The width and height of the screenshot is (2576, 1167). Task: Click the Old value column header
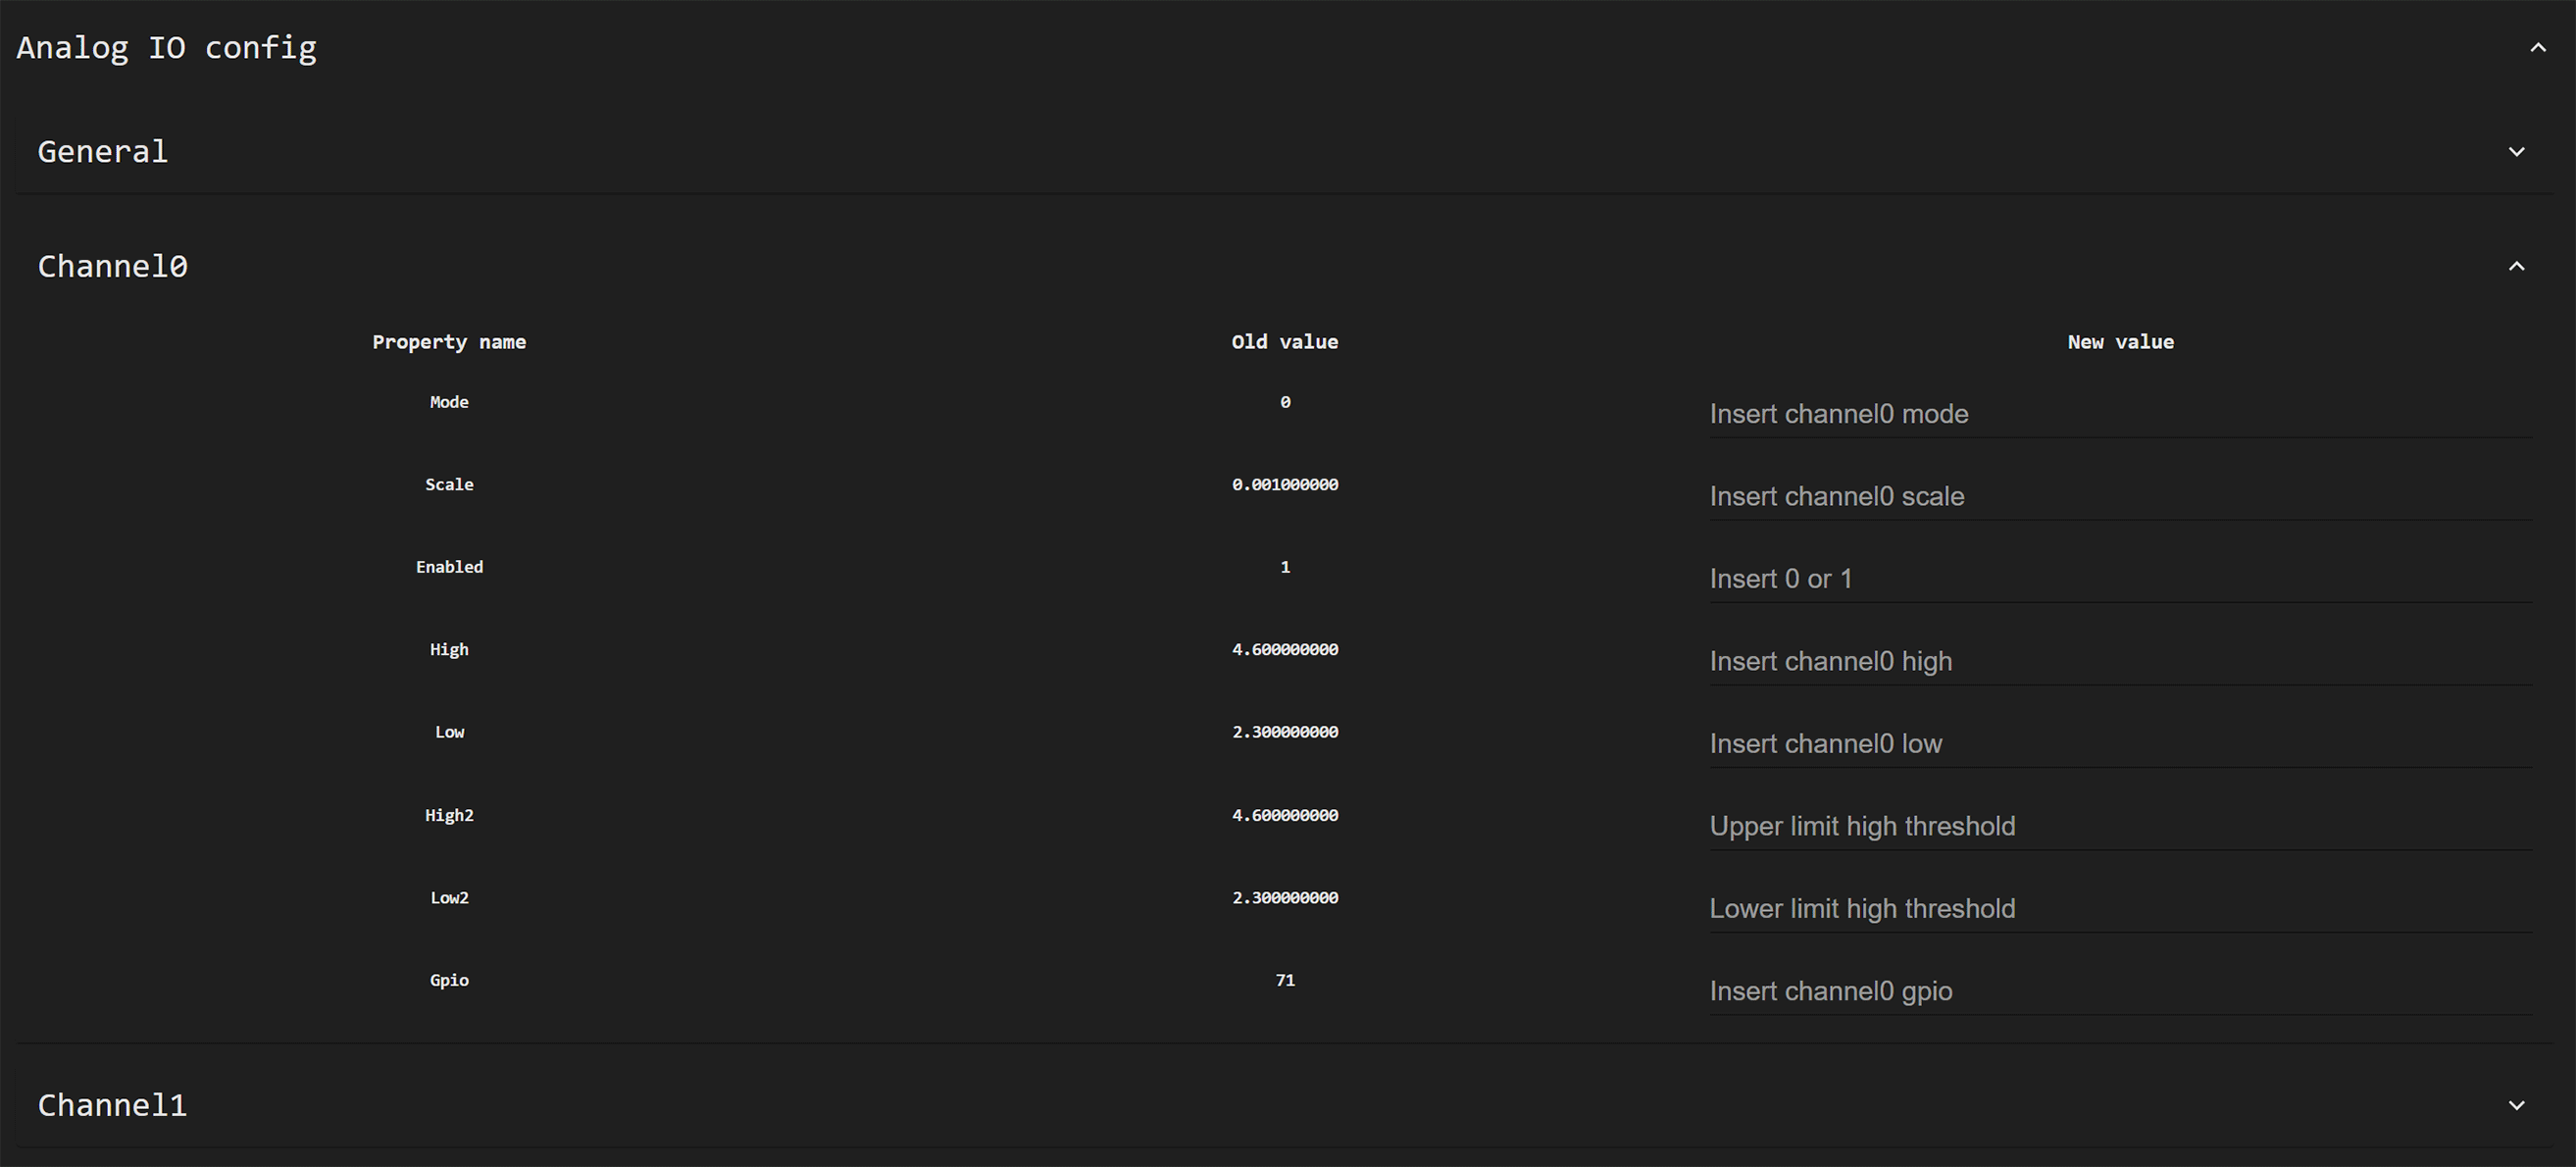point(1285,342)
